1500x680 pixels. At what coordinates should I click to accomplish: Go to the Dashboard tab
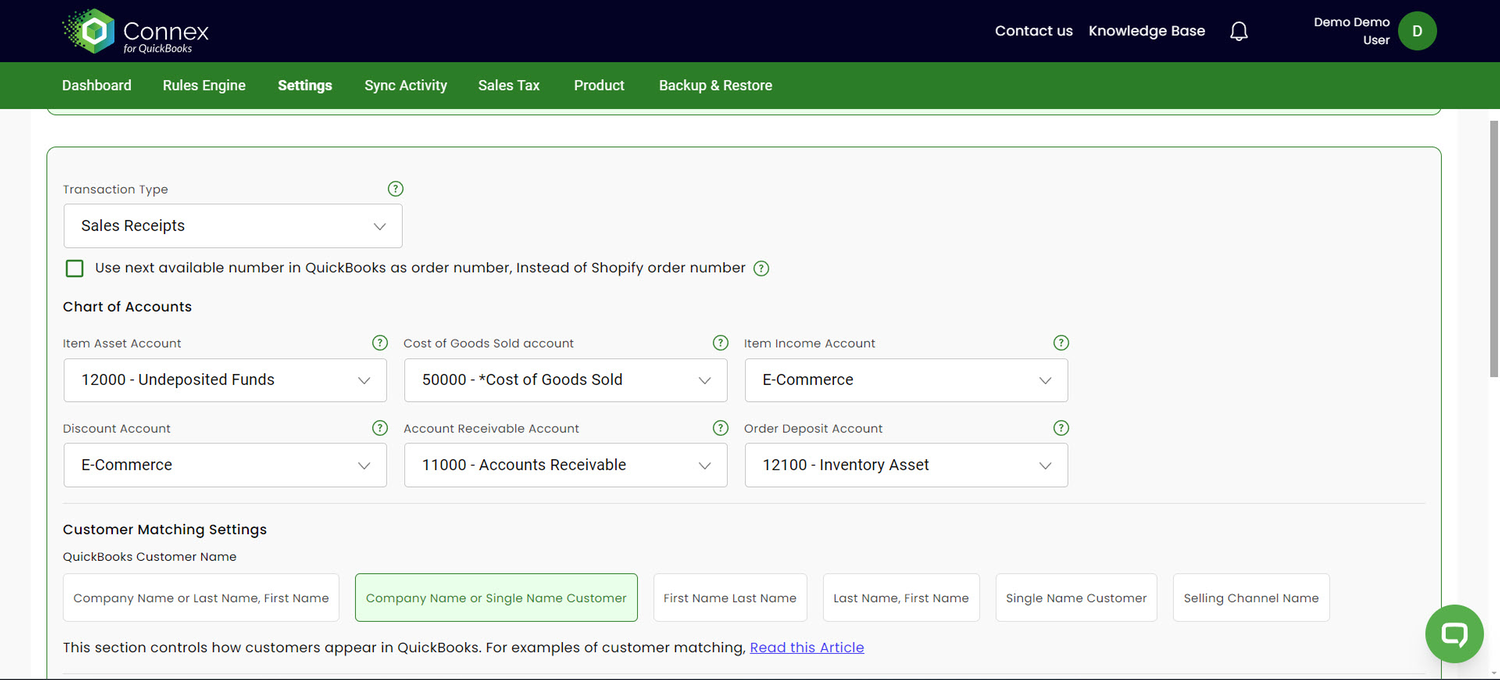97,85
